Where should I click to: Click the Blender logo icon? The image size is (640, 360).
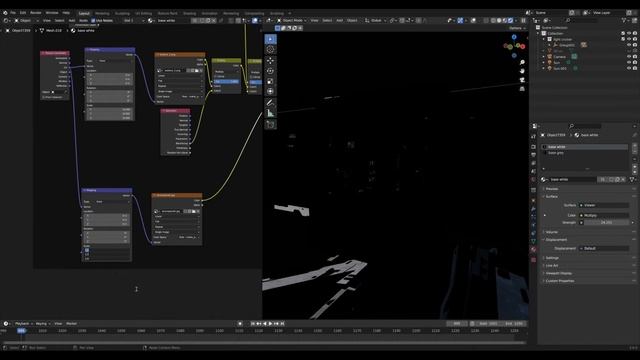[x=5, y=13]
